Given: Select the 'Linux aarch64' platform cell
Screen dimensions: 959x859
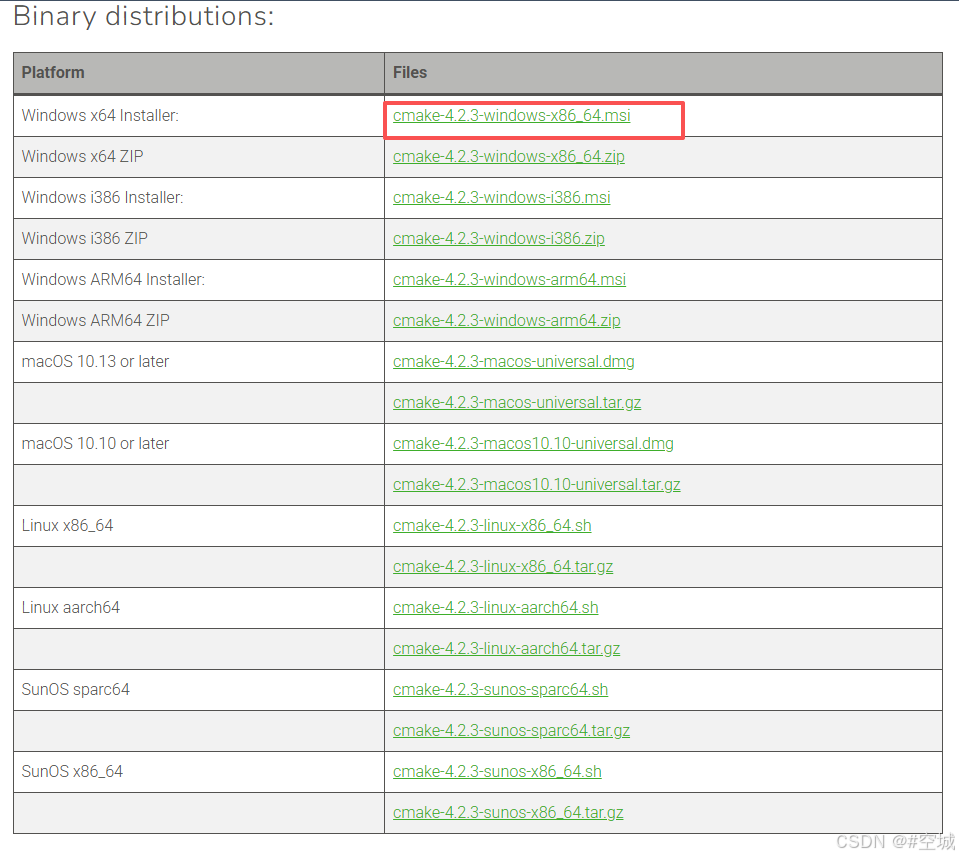Looking at the screenshot, I should click(199, 608).
